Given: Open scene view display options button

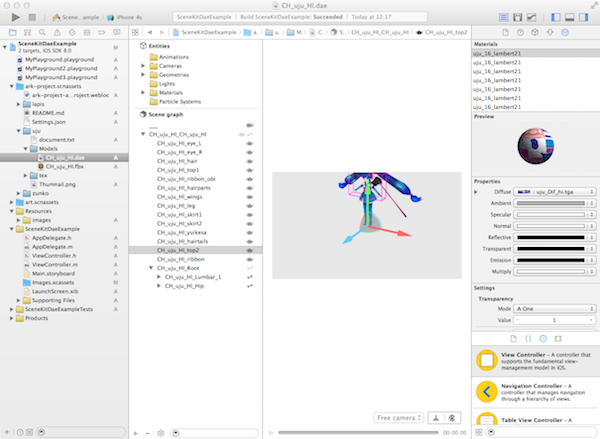Looking at the screenshot, I should 452,418.
